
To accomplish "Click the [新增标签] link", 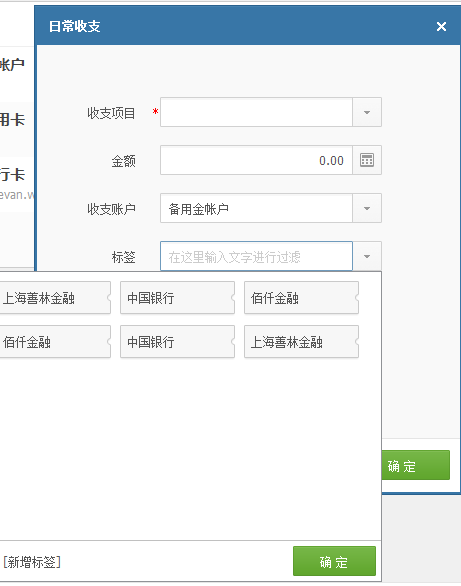I will pos(32,562).
